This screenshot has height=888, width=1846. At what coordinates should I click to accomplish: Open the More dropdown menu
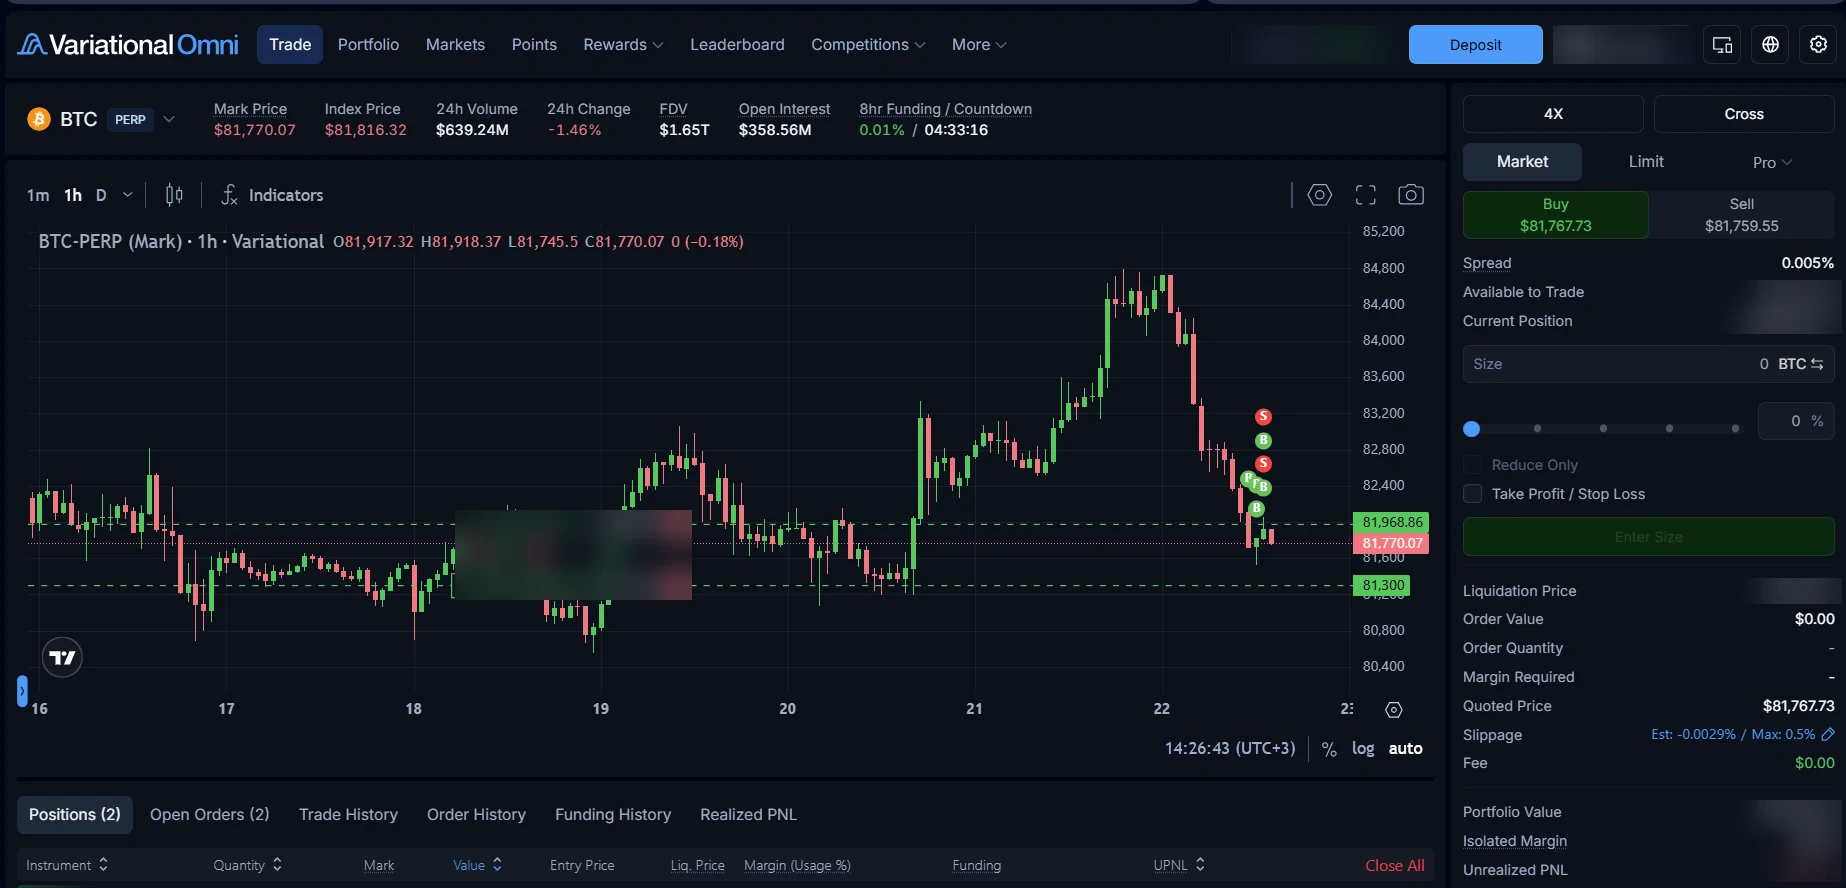(979, 45)
